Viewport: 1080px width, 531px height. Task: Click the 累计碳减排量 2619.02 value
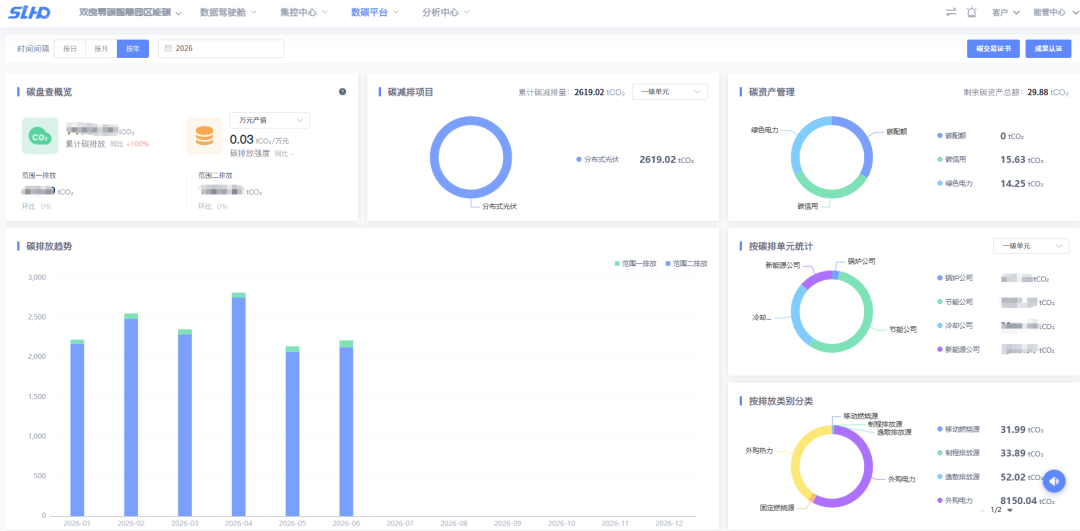[x=589, y=92]
